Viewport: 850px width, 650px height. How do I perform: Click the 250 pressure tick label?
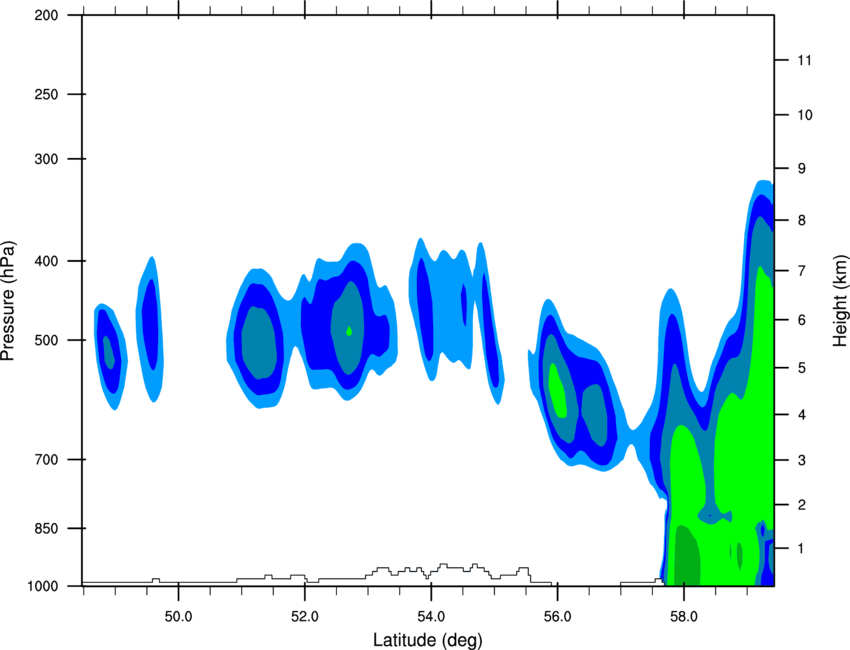pyautogui.click(x=46, y=94)
